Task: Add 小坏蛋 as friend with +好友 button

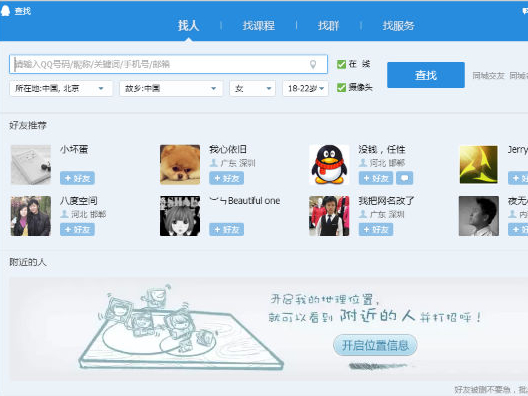Action: point(77,178)
